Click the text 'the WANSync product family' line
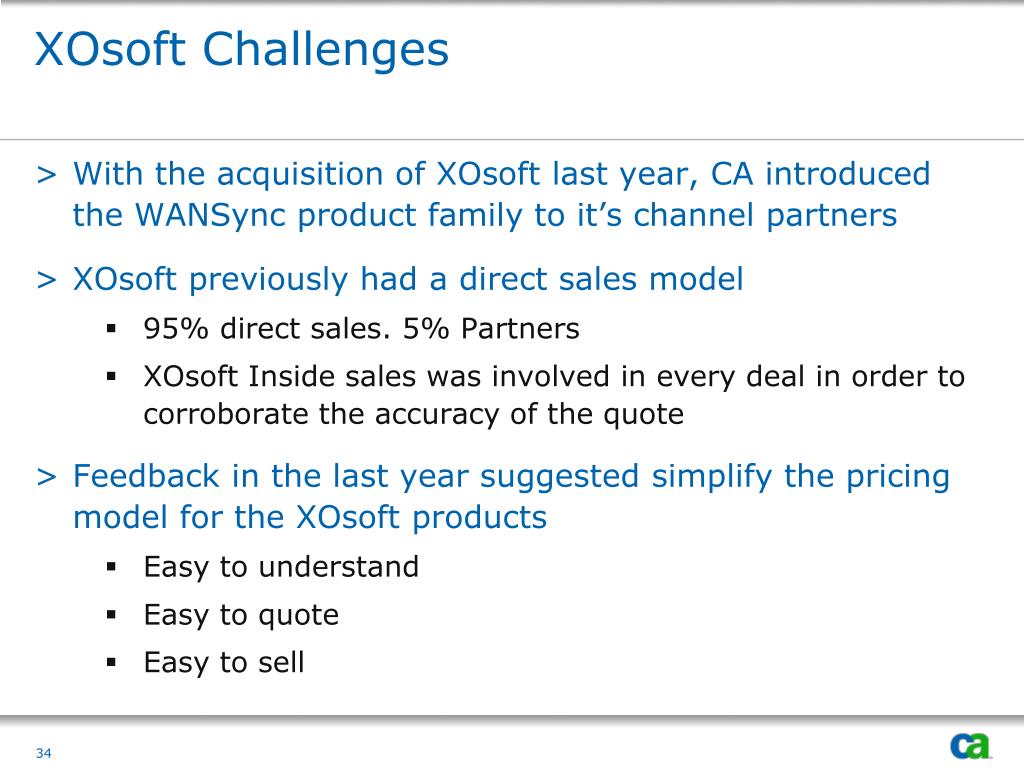The width and height of the screenshot is (1024, 768). tap(485, 216)
